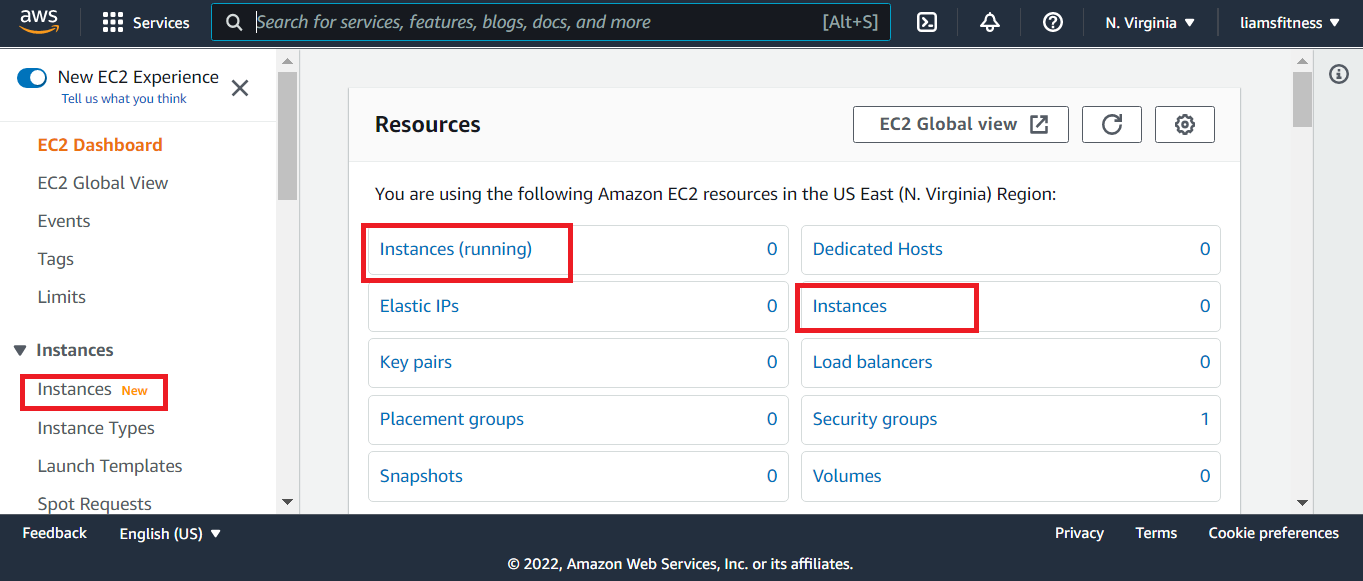Viewport: 1363px width, 581px height.
Task: Open the notifications bell
Action: click(990, 22)
